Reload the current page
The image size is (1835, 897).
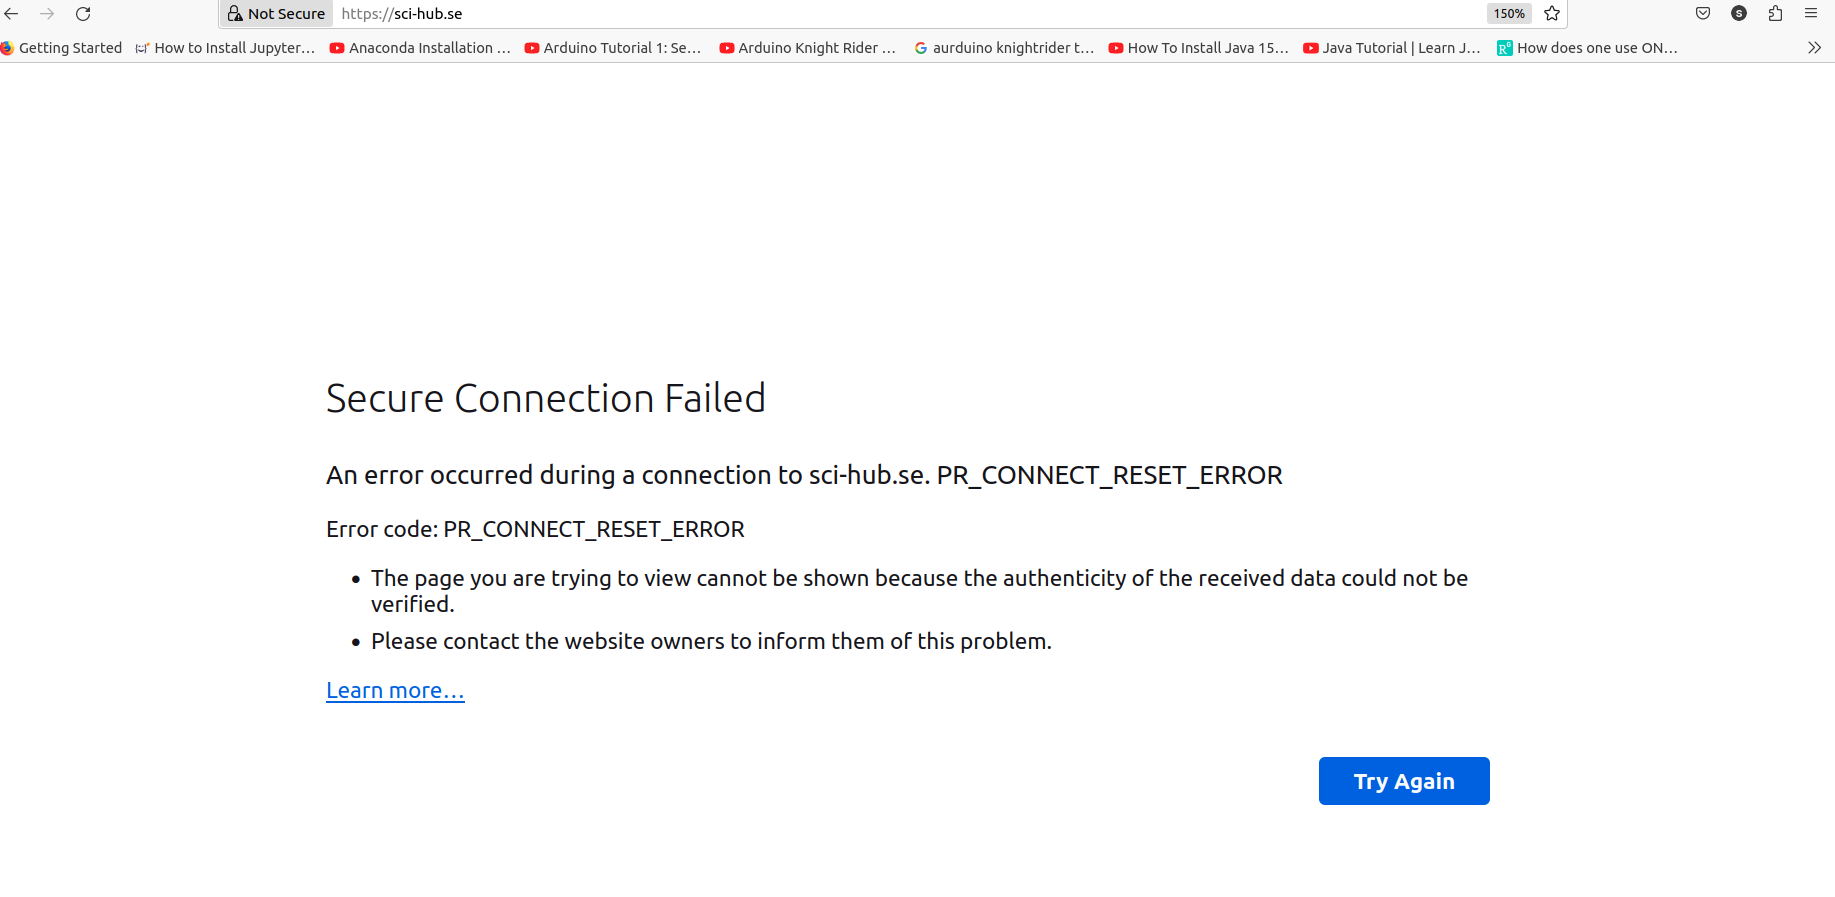[x=83, y=14]
